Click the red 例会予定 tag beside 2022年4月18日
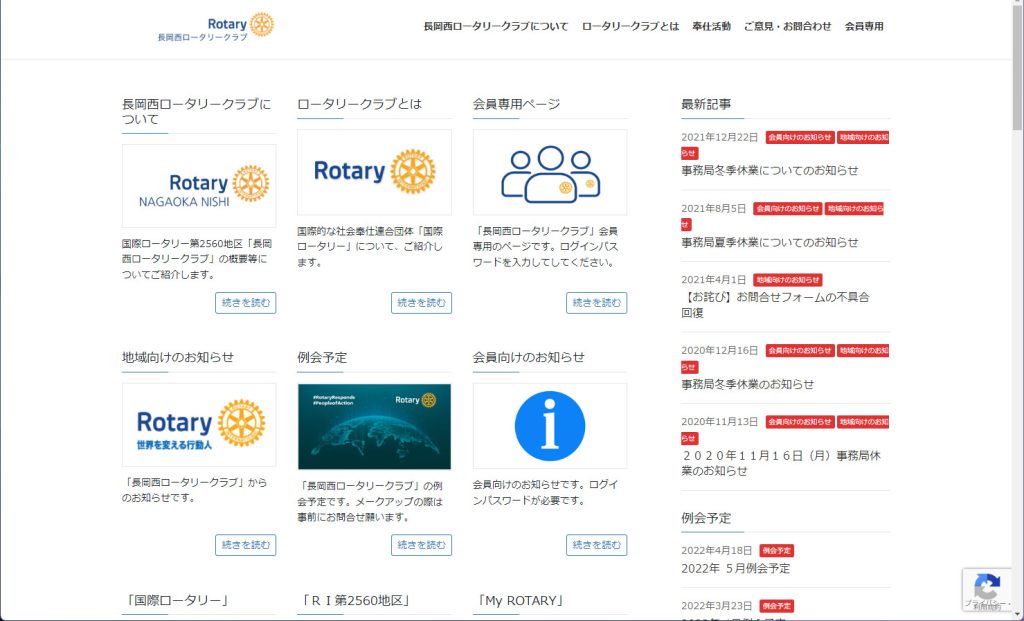 [x=777, y=550]
